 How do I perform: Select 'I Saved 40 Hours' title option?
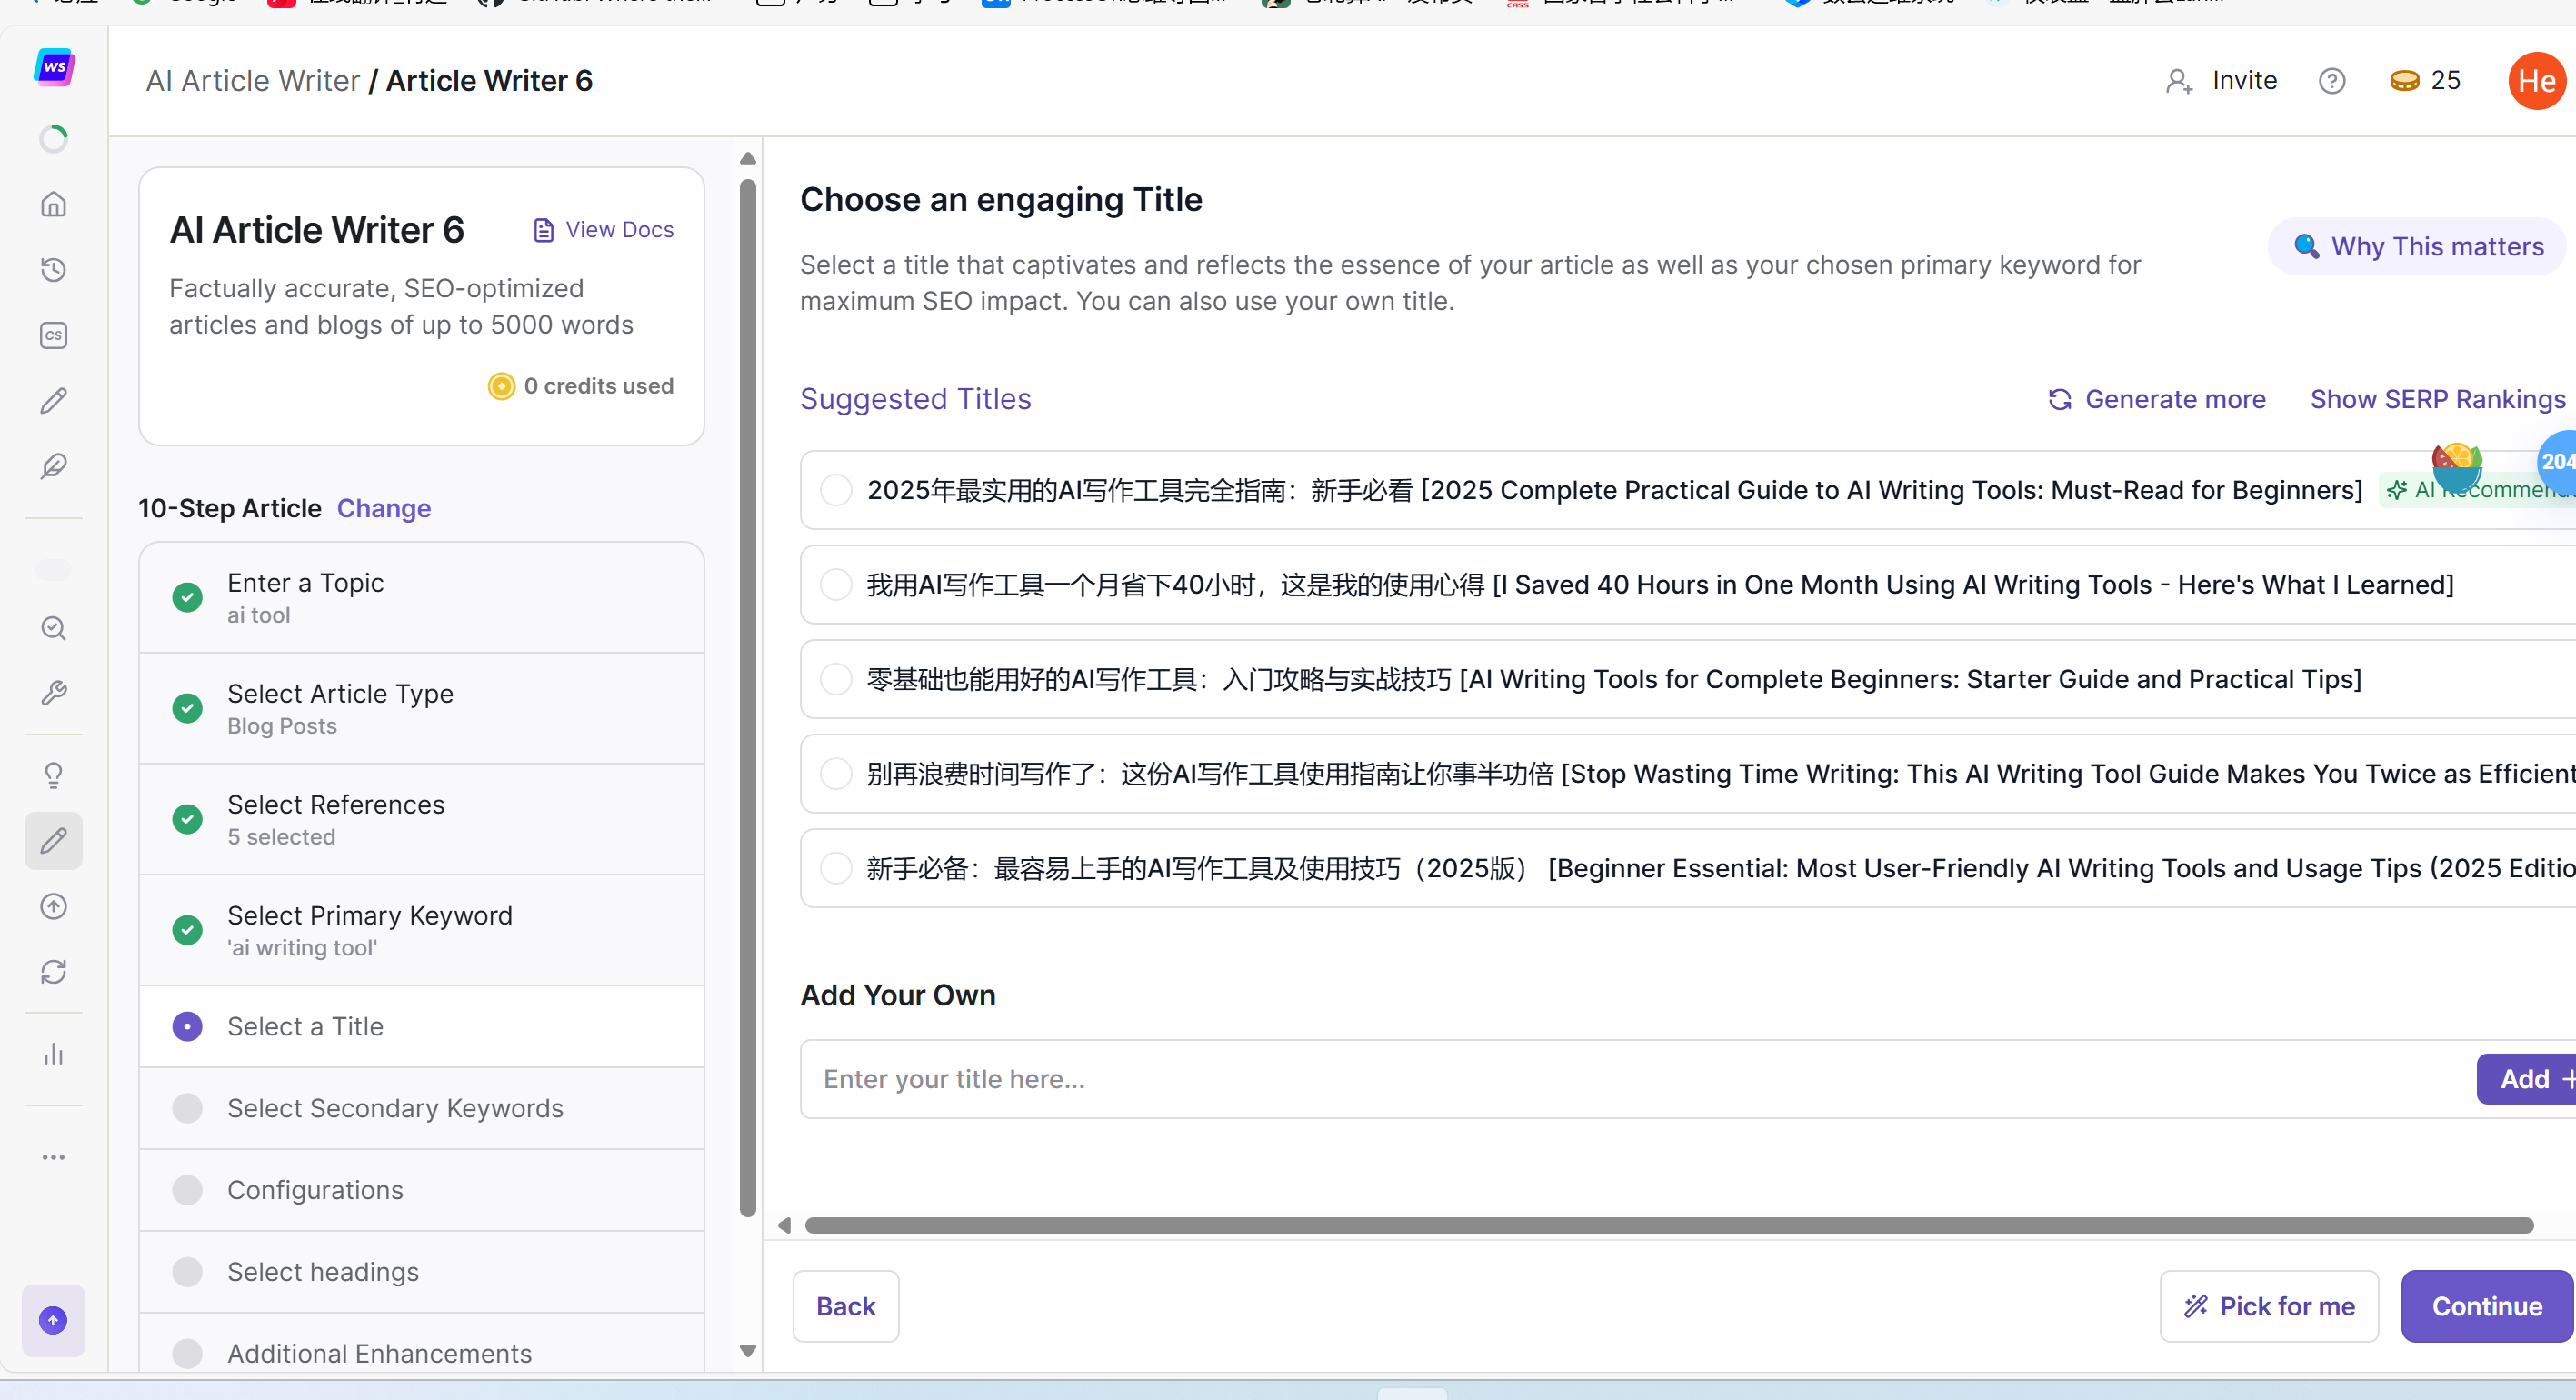tap(835, 584)
